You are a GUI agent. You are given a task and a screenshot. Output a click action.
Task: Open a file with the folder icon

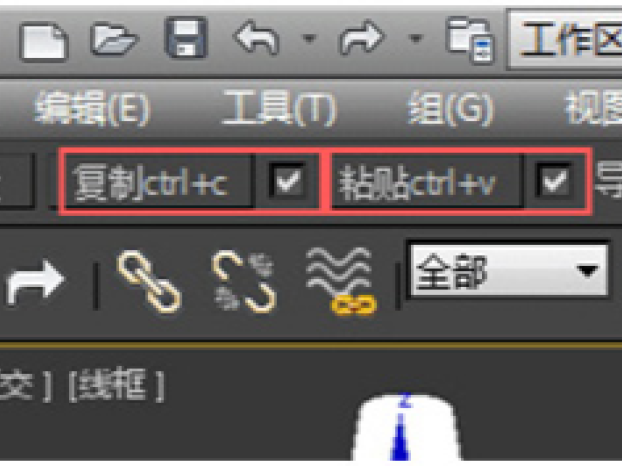point(114,39)
